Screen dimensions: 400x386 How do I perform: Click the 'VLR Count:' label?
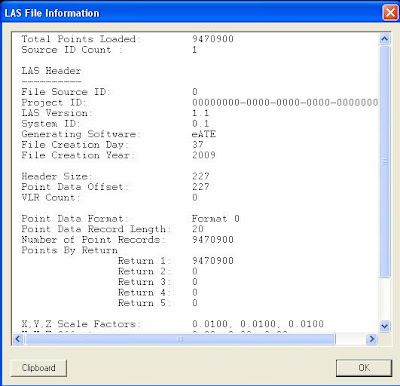click(x=51, y=197)
